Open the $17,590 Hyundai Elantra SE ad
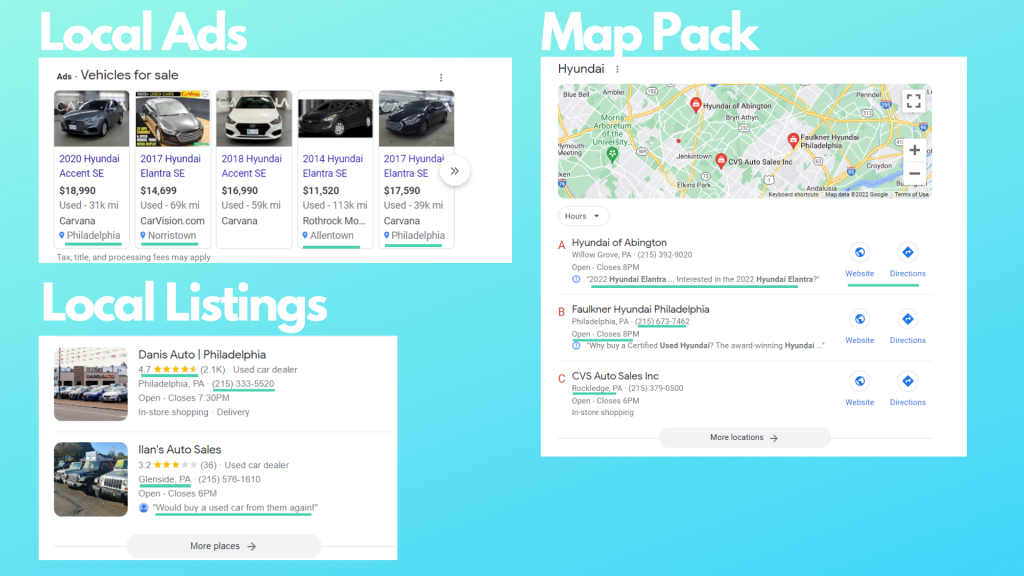Image resolution: width=1024 pixels, height=576 pixels. pos(413,166)
